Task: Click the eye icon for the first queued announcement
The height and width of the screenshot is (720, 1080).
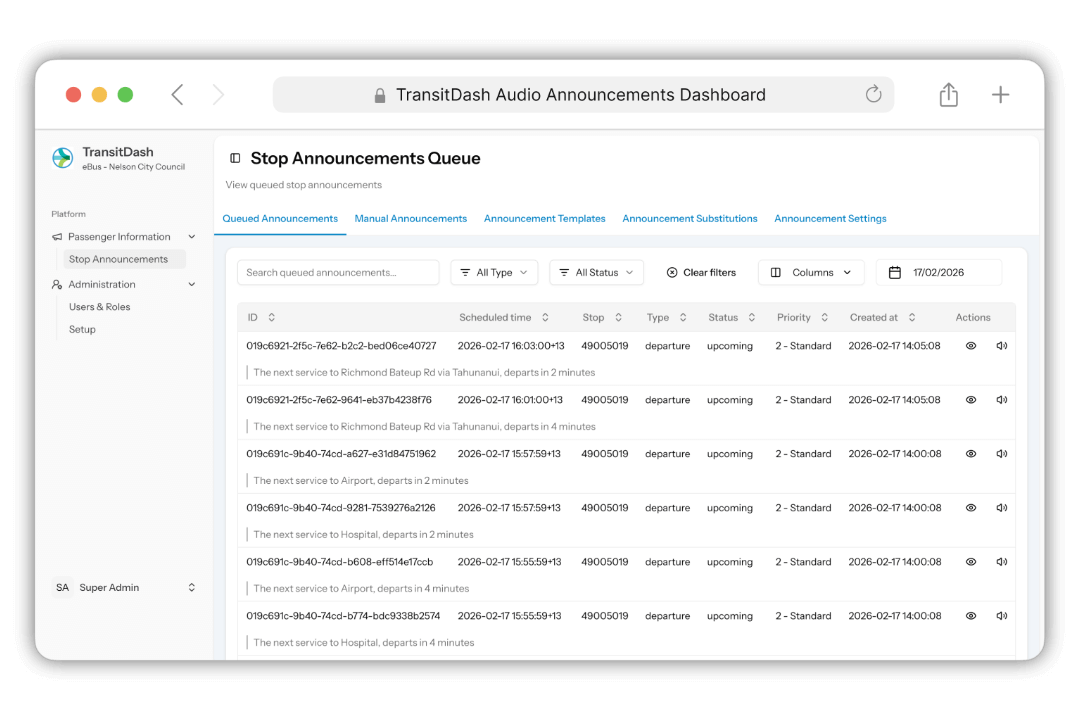Action: (x=970, y=345)
